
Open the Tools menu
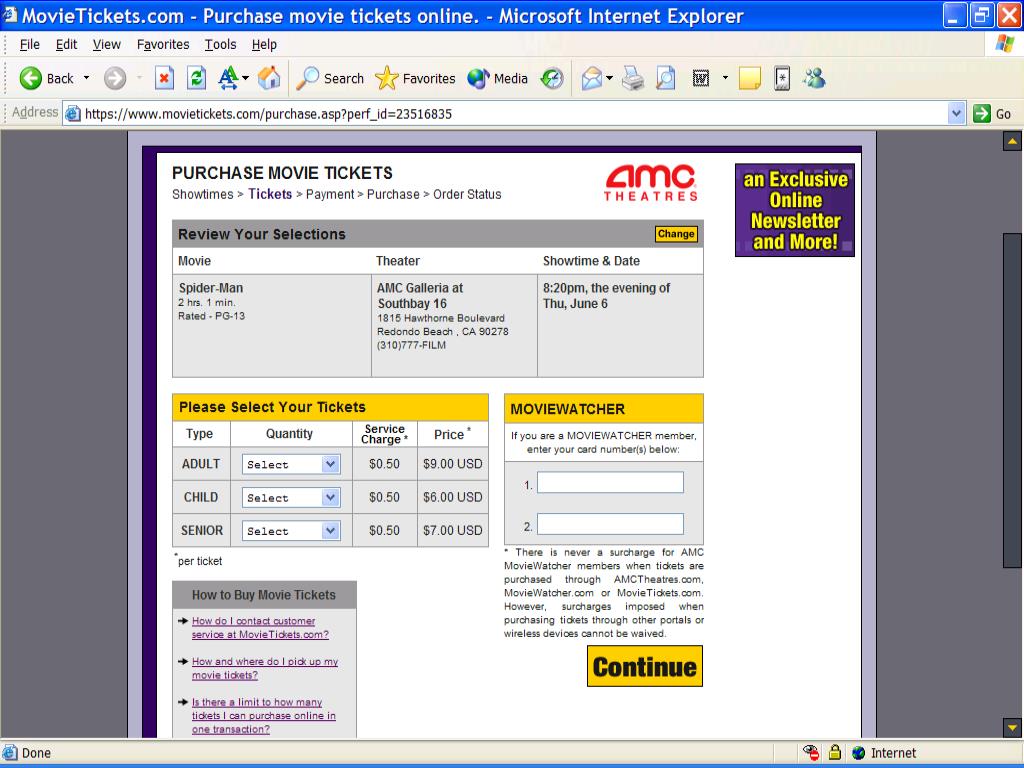pos(220,44)
